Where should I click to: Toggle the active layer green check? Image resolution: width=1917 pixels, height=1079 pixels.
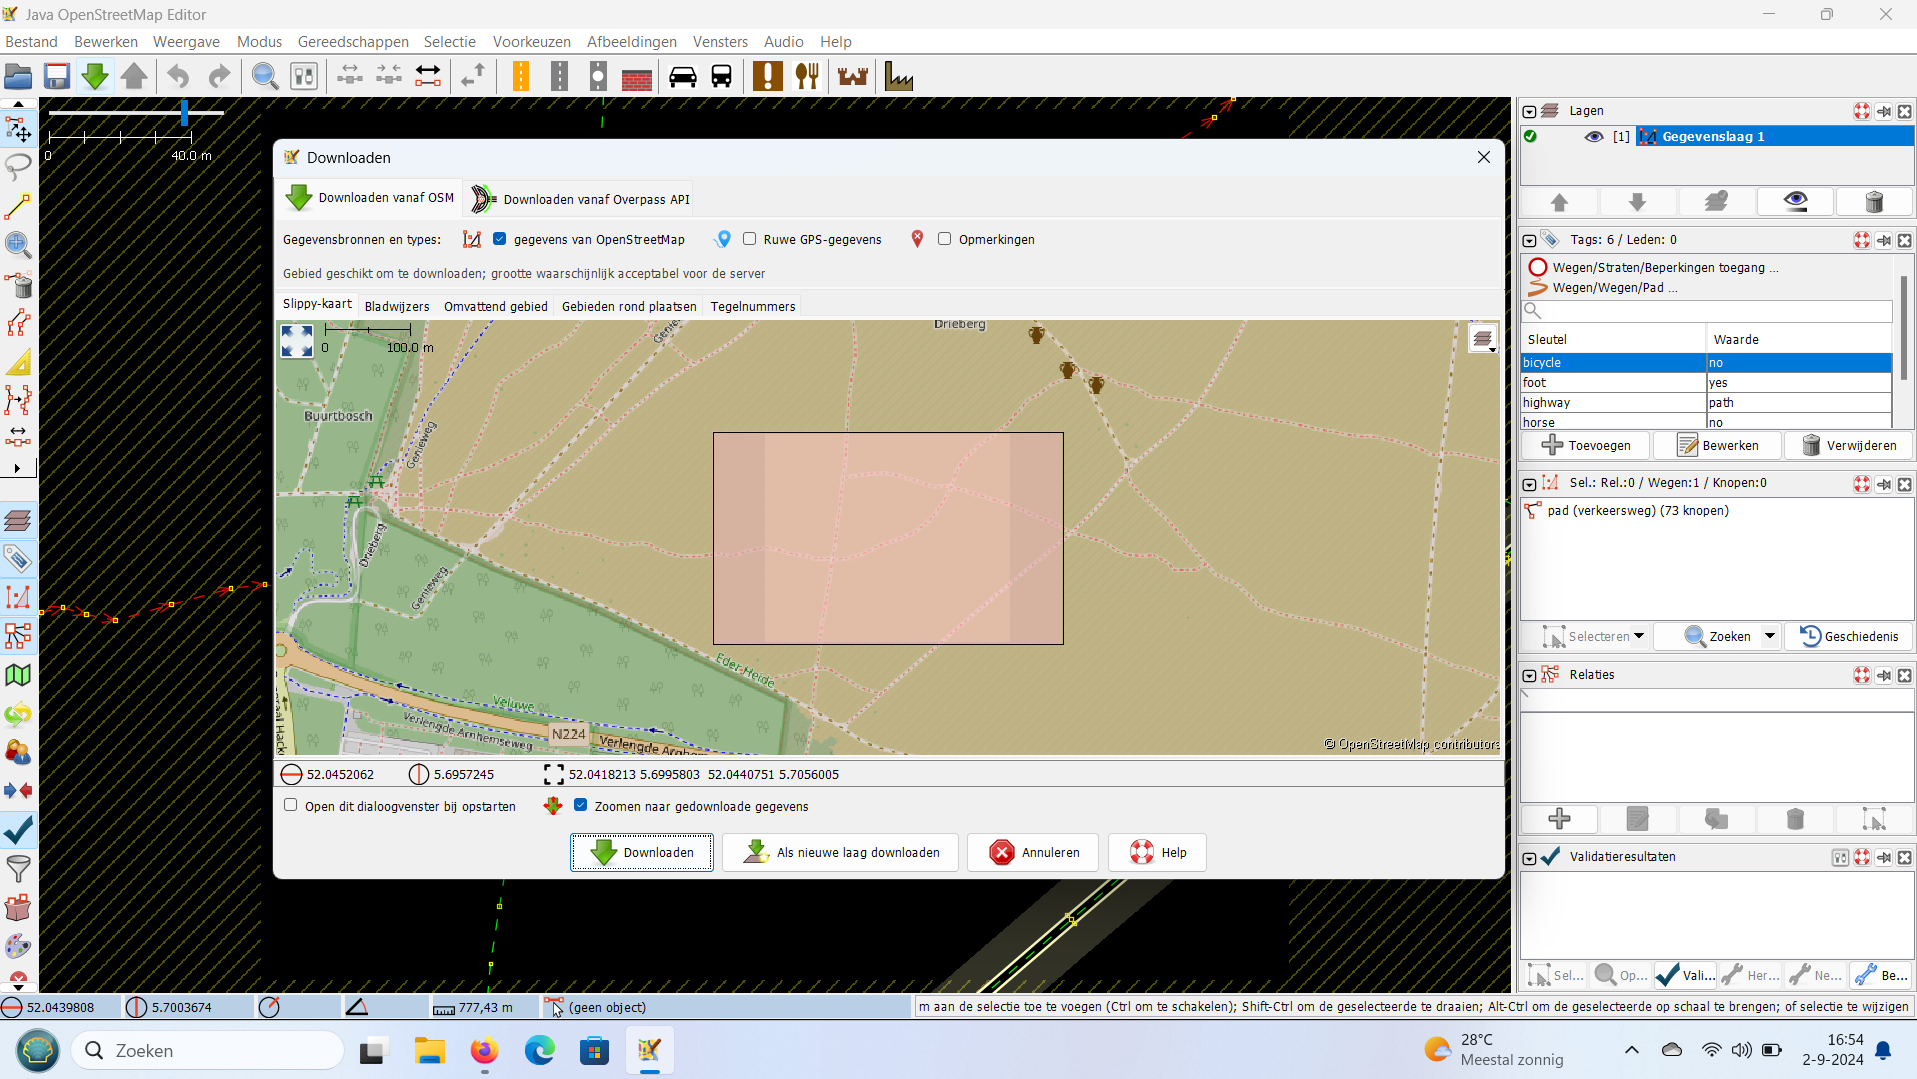point(1530,137)
